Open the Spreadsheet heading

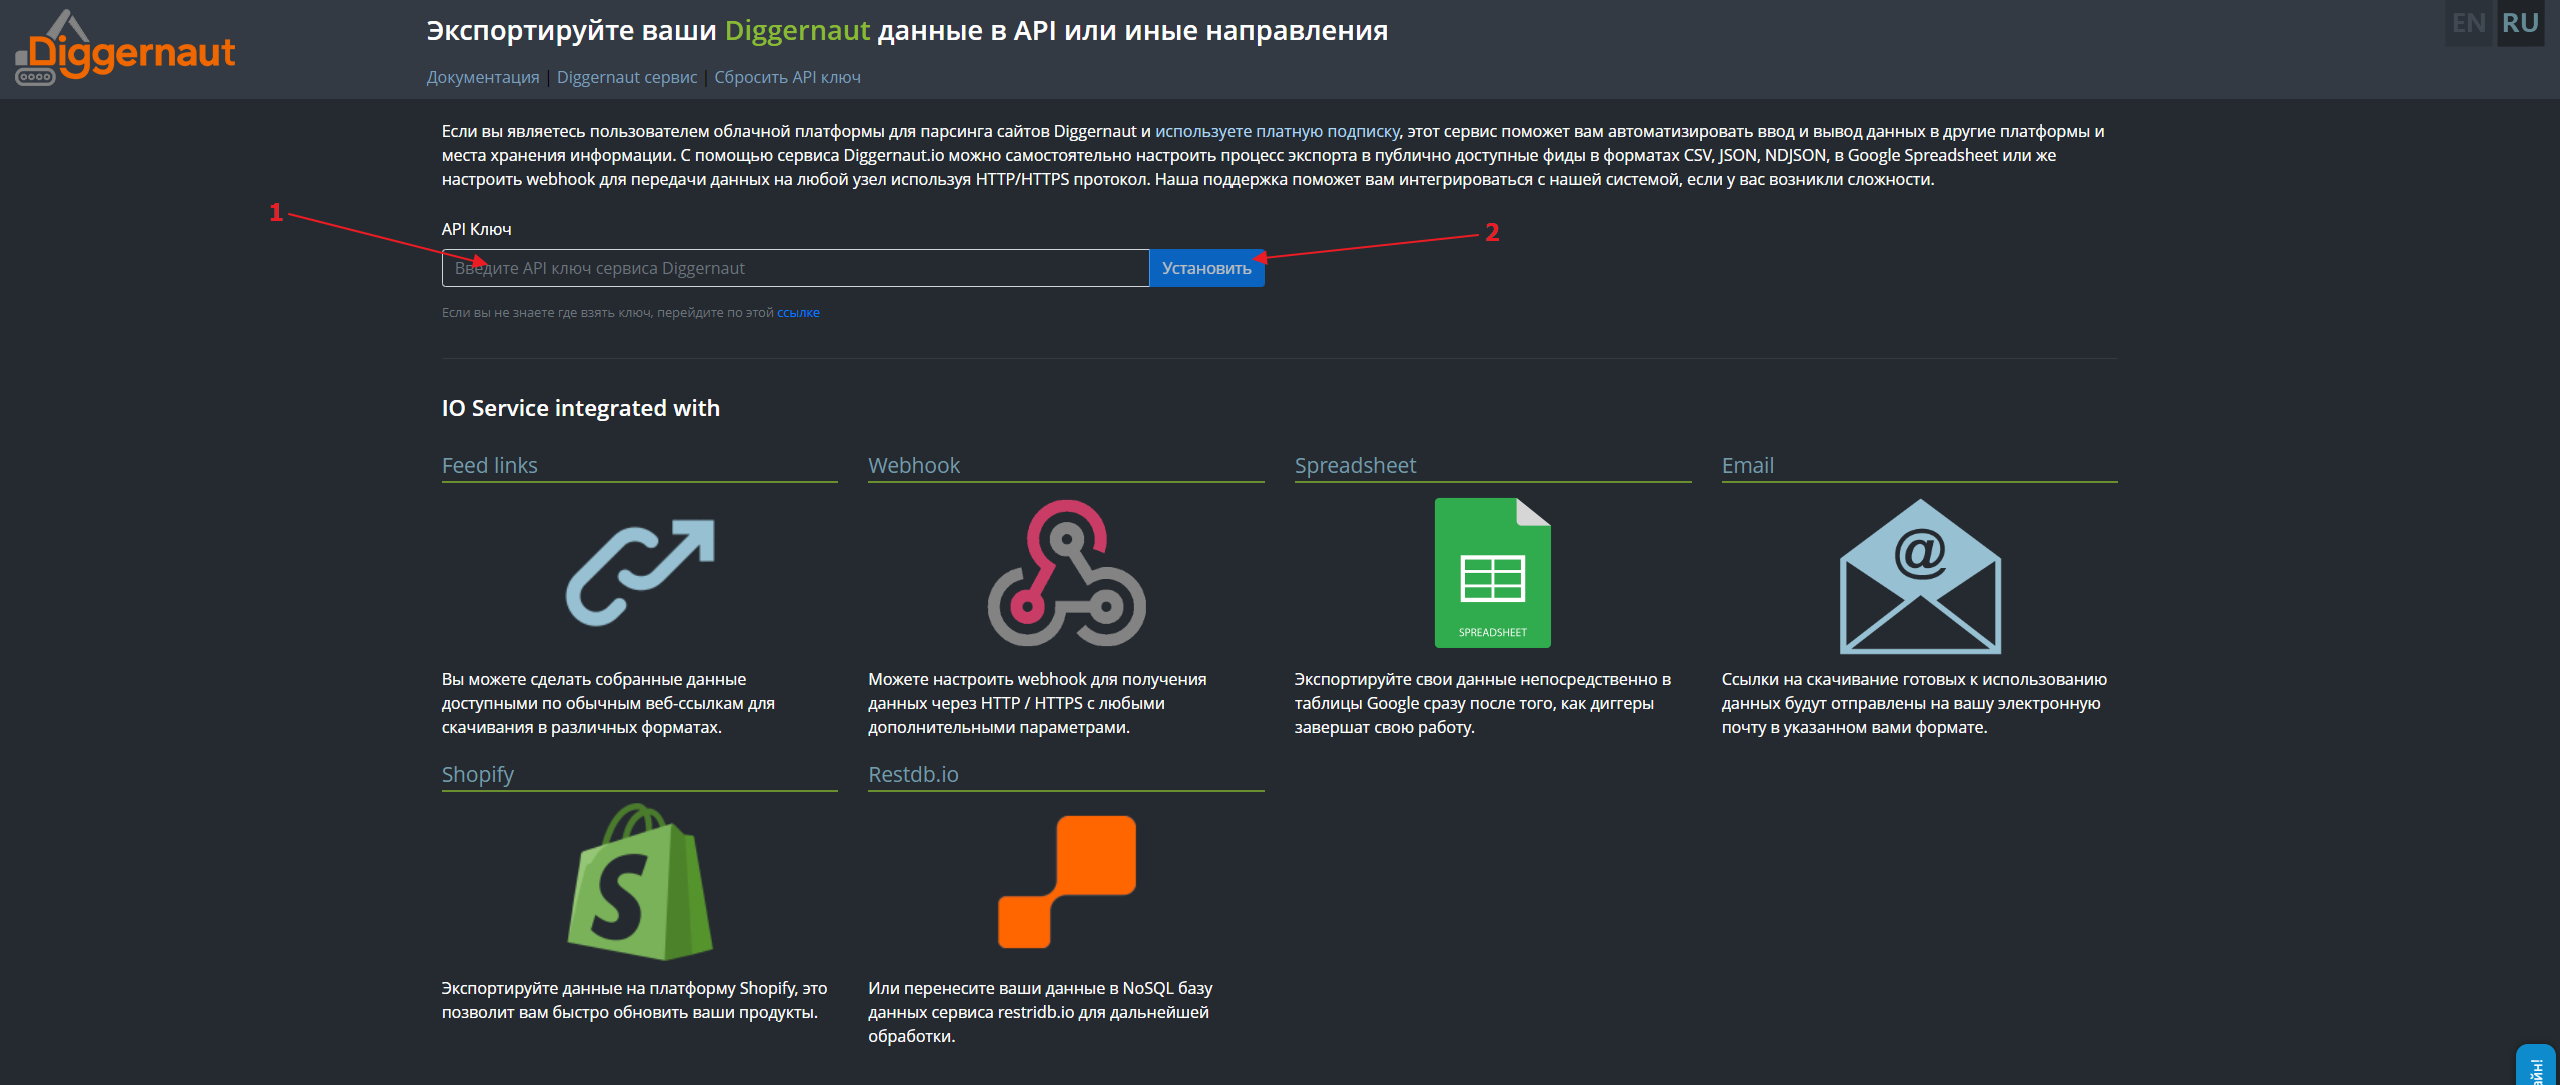(x=1355, y=465)
